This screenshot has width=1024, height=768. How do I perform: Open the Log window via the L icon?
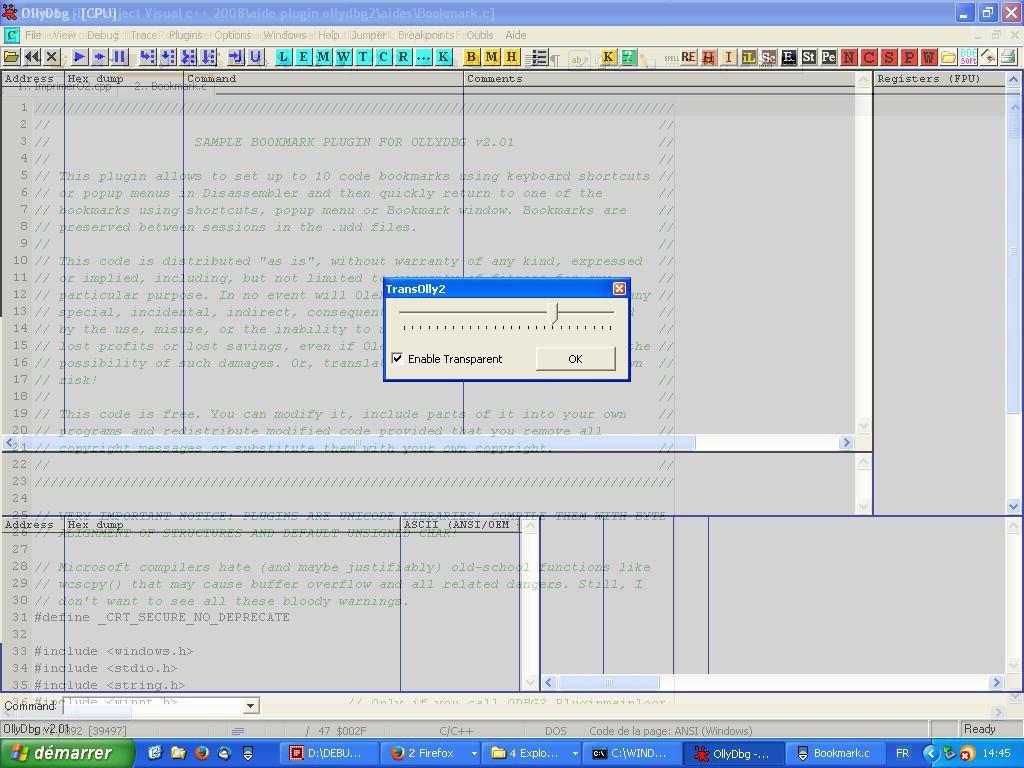(283, 57)
